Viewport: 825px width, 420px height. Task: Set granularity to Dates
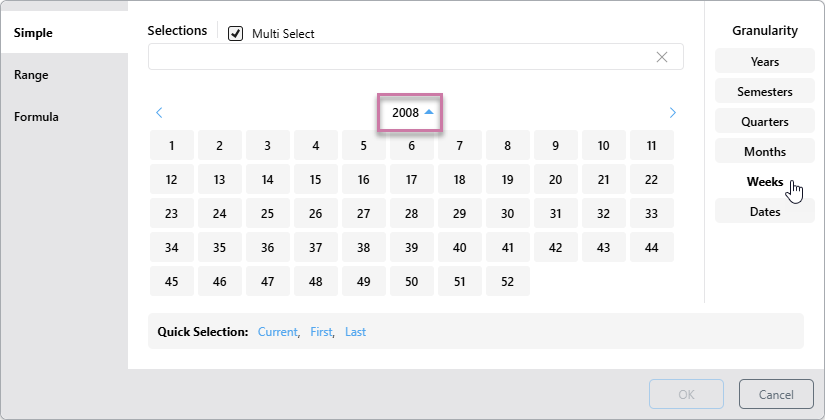(764, 212)
